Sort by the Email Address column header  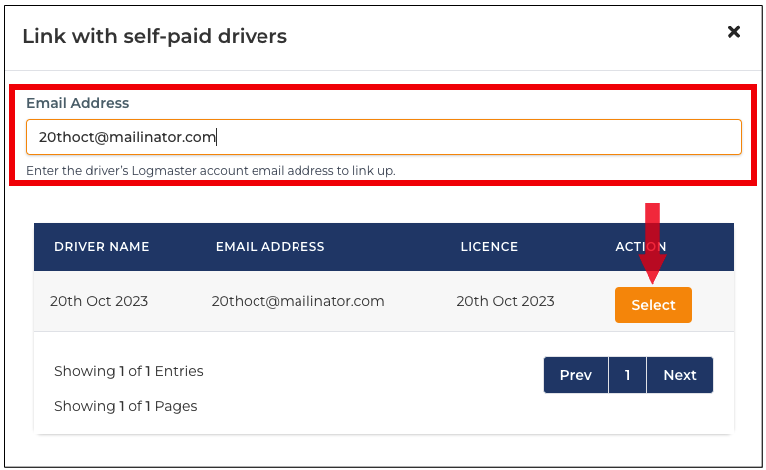270,247
